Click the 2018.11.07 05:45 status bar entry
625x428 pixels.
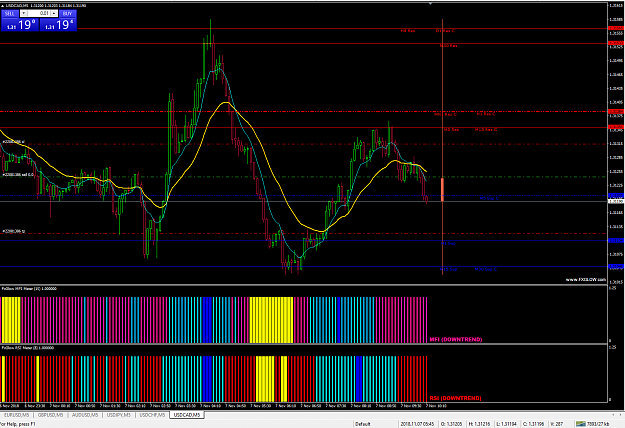coord(417,424)
